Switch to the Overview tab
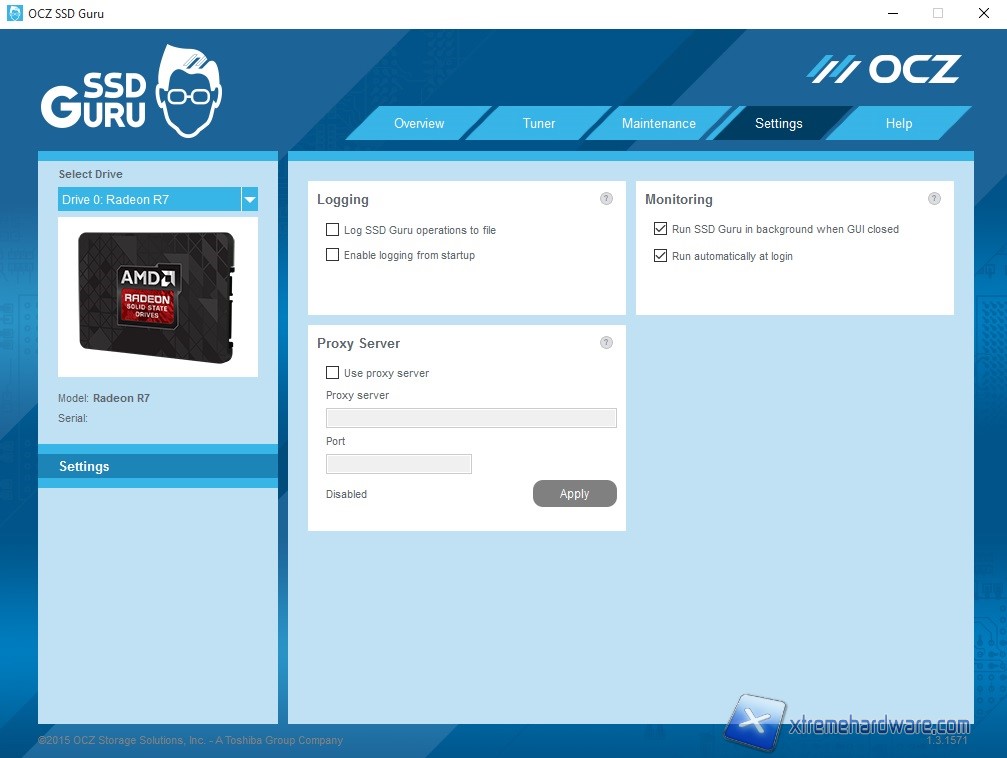This screenshot has width=1007, height=758. point(419,123)
